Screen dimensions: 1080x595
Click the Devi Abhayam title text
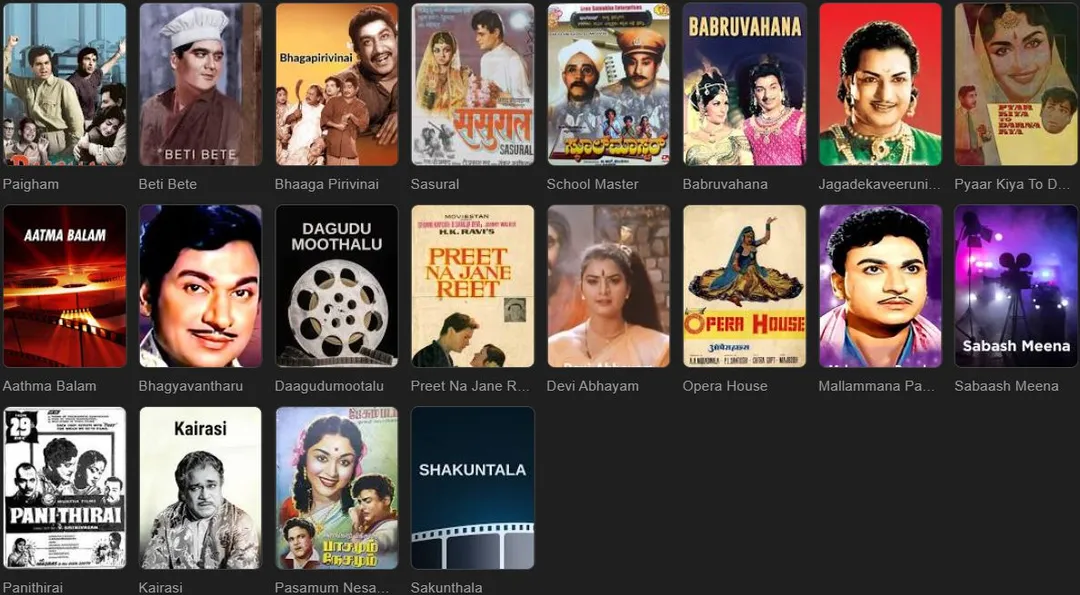(592, 386)
